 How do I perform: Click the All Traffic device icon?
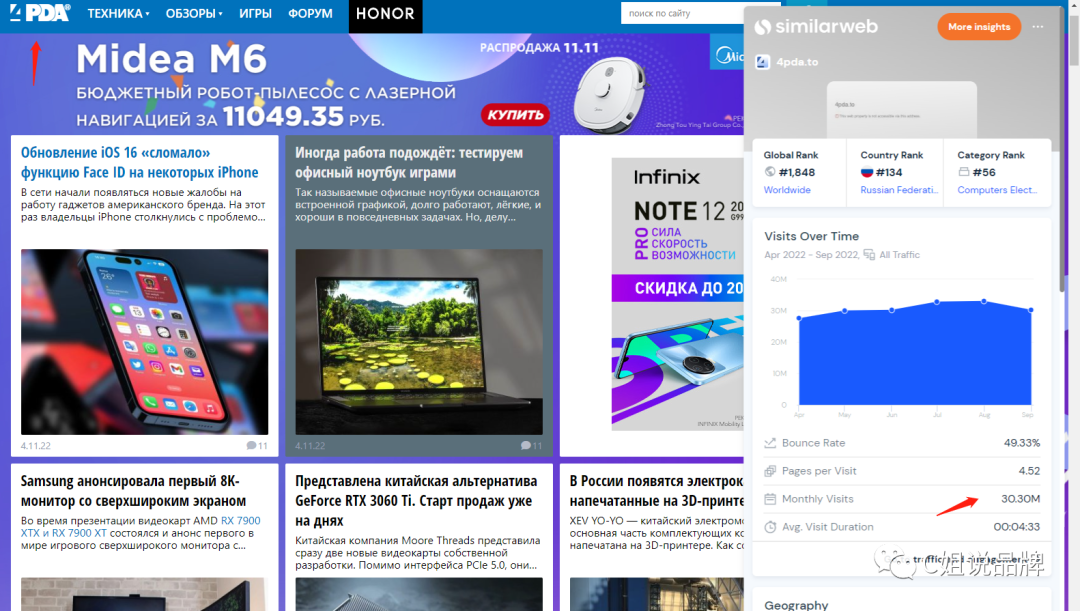(x=869, y=255)
